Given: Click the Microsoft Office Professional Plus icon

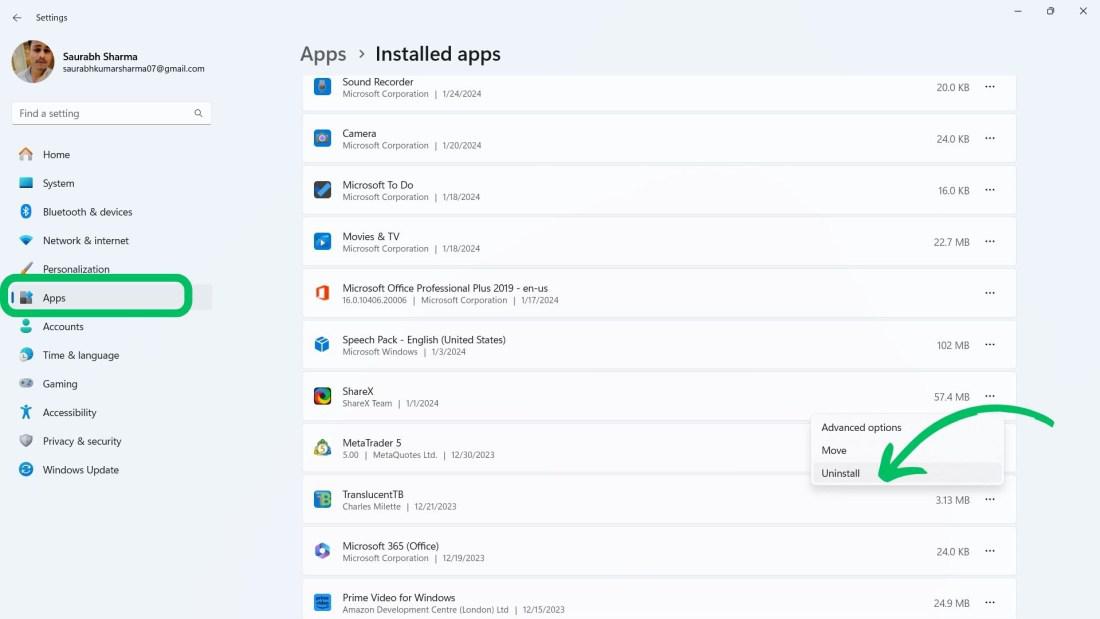Looking at the screenshot, I should [x=322, y=293].
